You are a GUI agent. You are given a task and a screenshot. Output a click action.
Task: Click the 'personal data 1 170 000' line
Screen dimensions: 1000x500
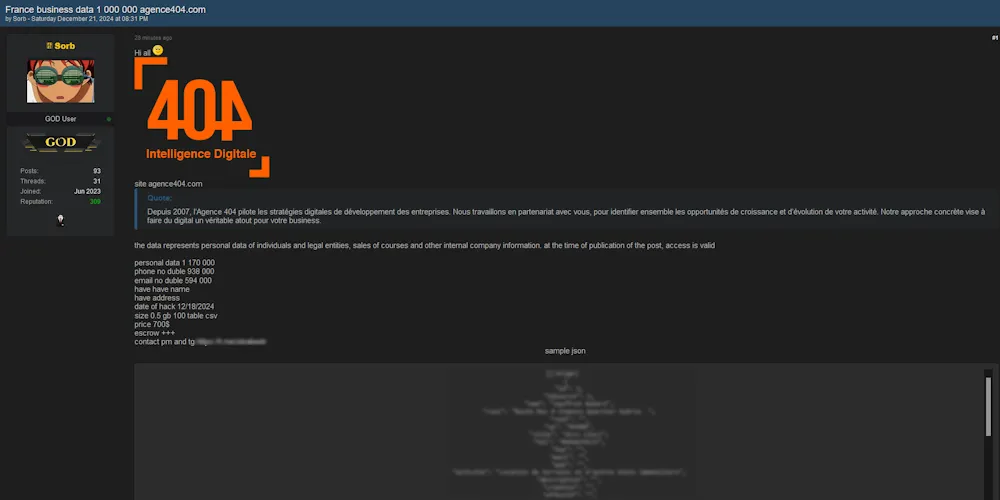174,263
